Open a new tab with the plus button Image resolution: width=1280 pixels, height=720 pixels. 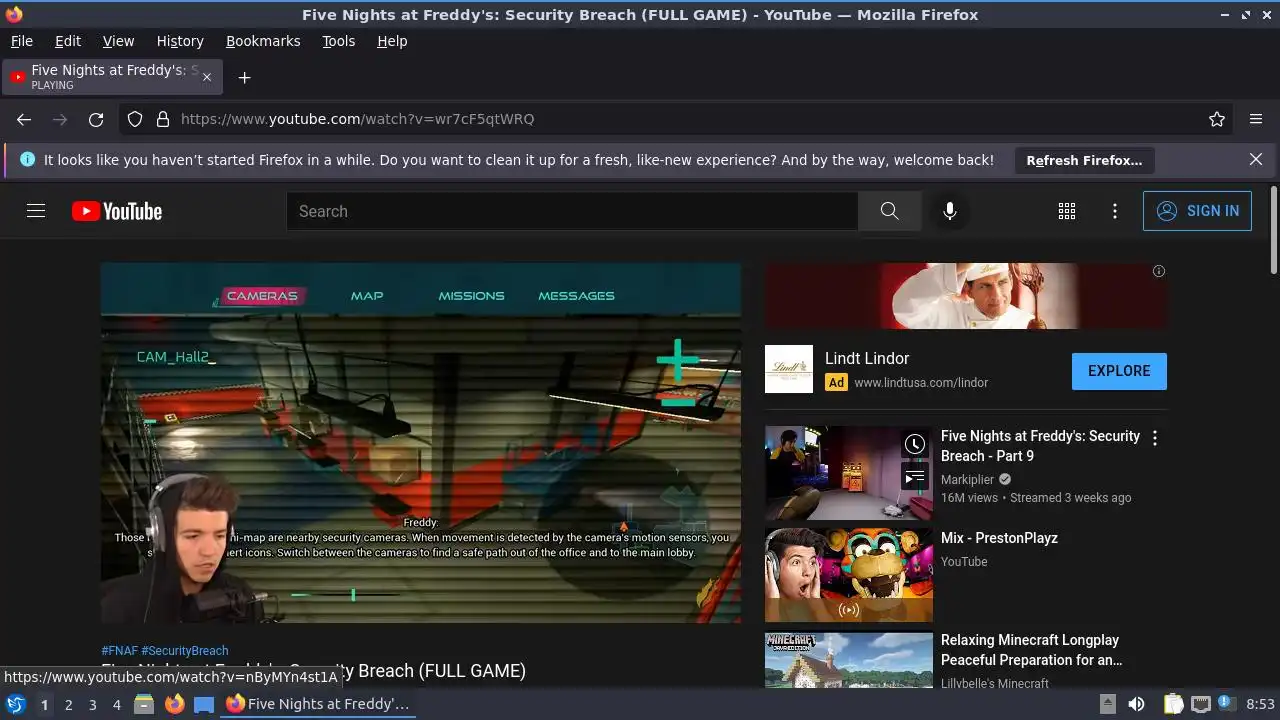(x=244, y=77)
